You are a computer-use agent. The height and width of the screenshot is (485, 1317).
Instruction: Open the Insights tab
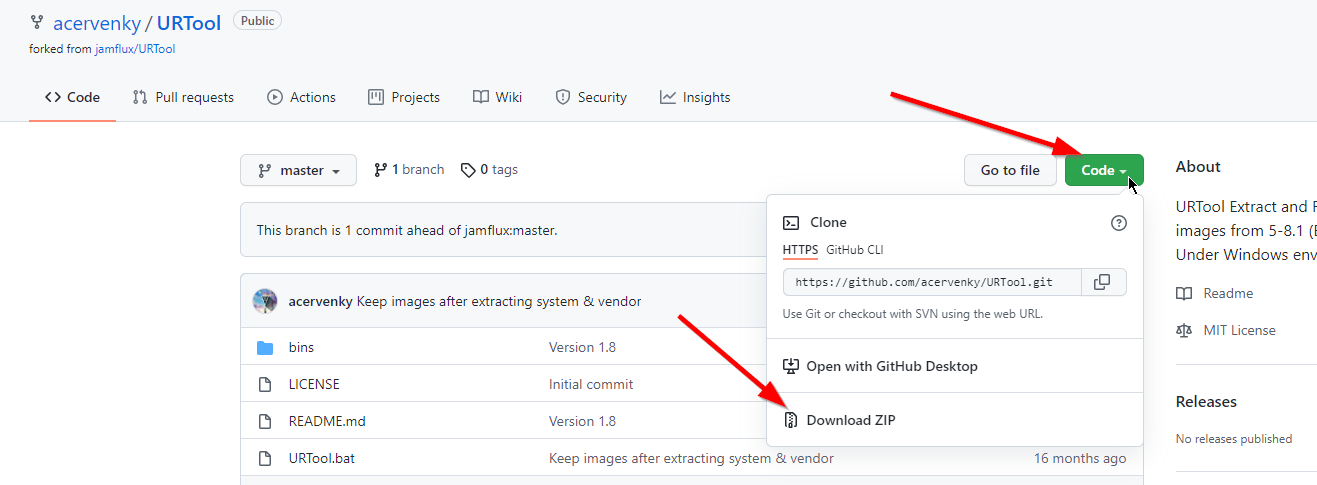[x=695, y=97]
